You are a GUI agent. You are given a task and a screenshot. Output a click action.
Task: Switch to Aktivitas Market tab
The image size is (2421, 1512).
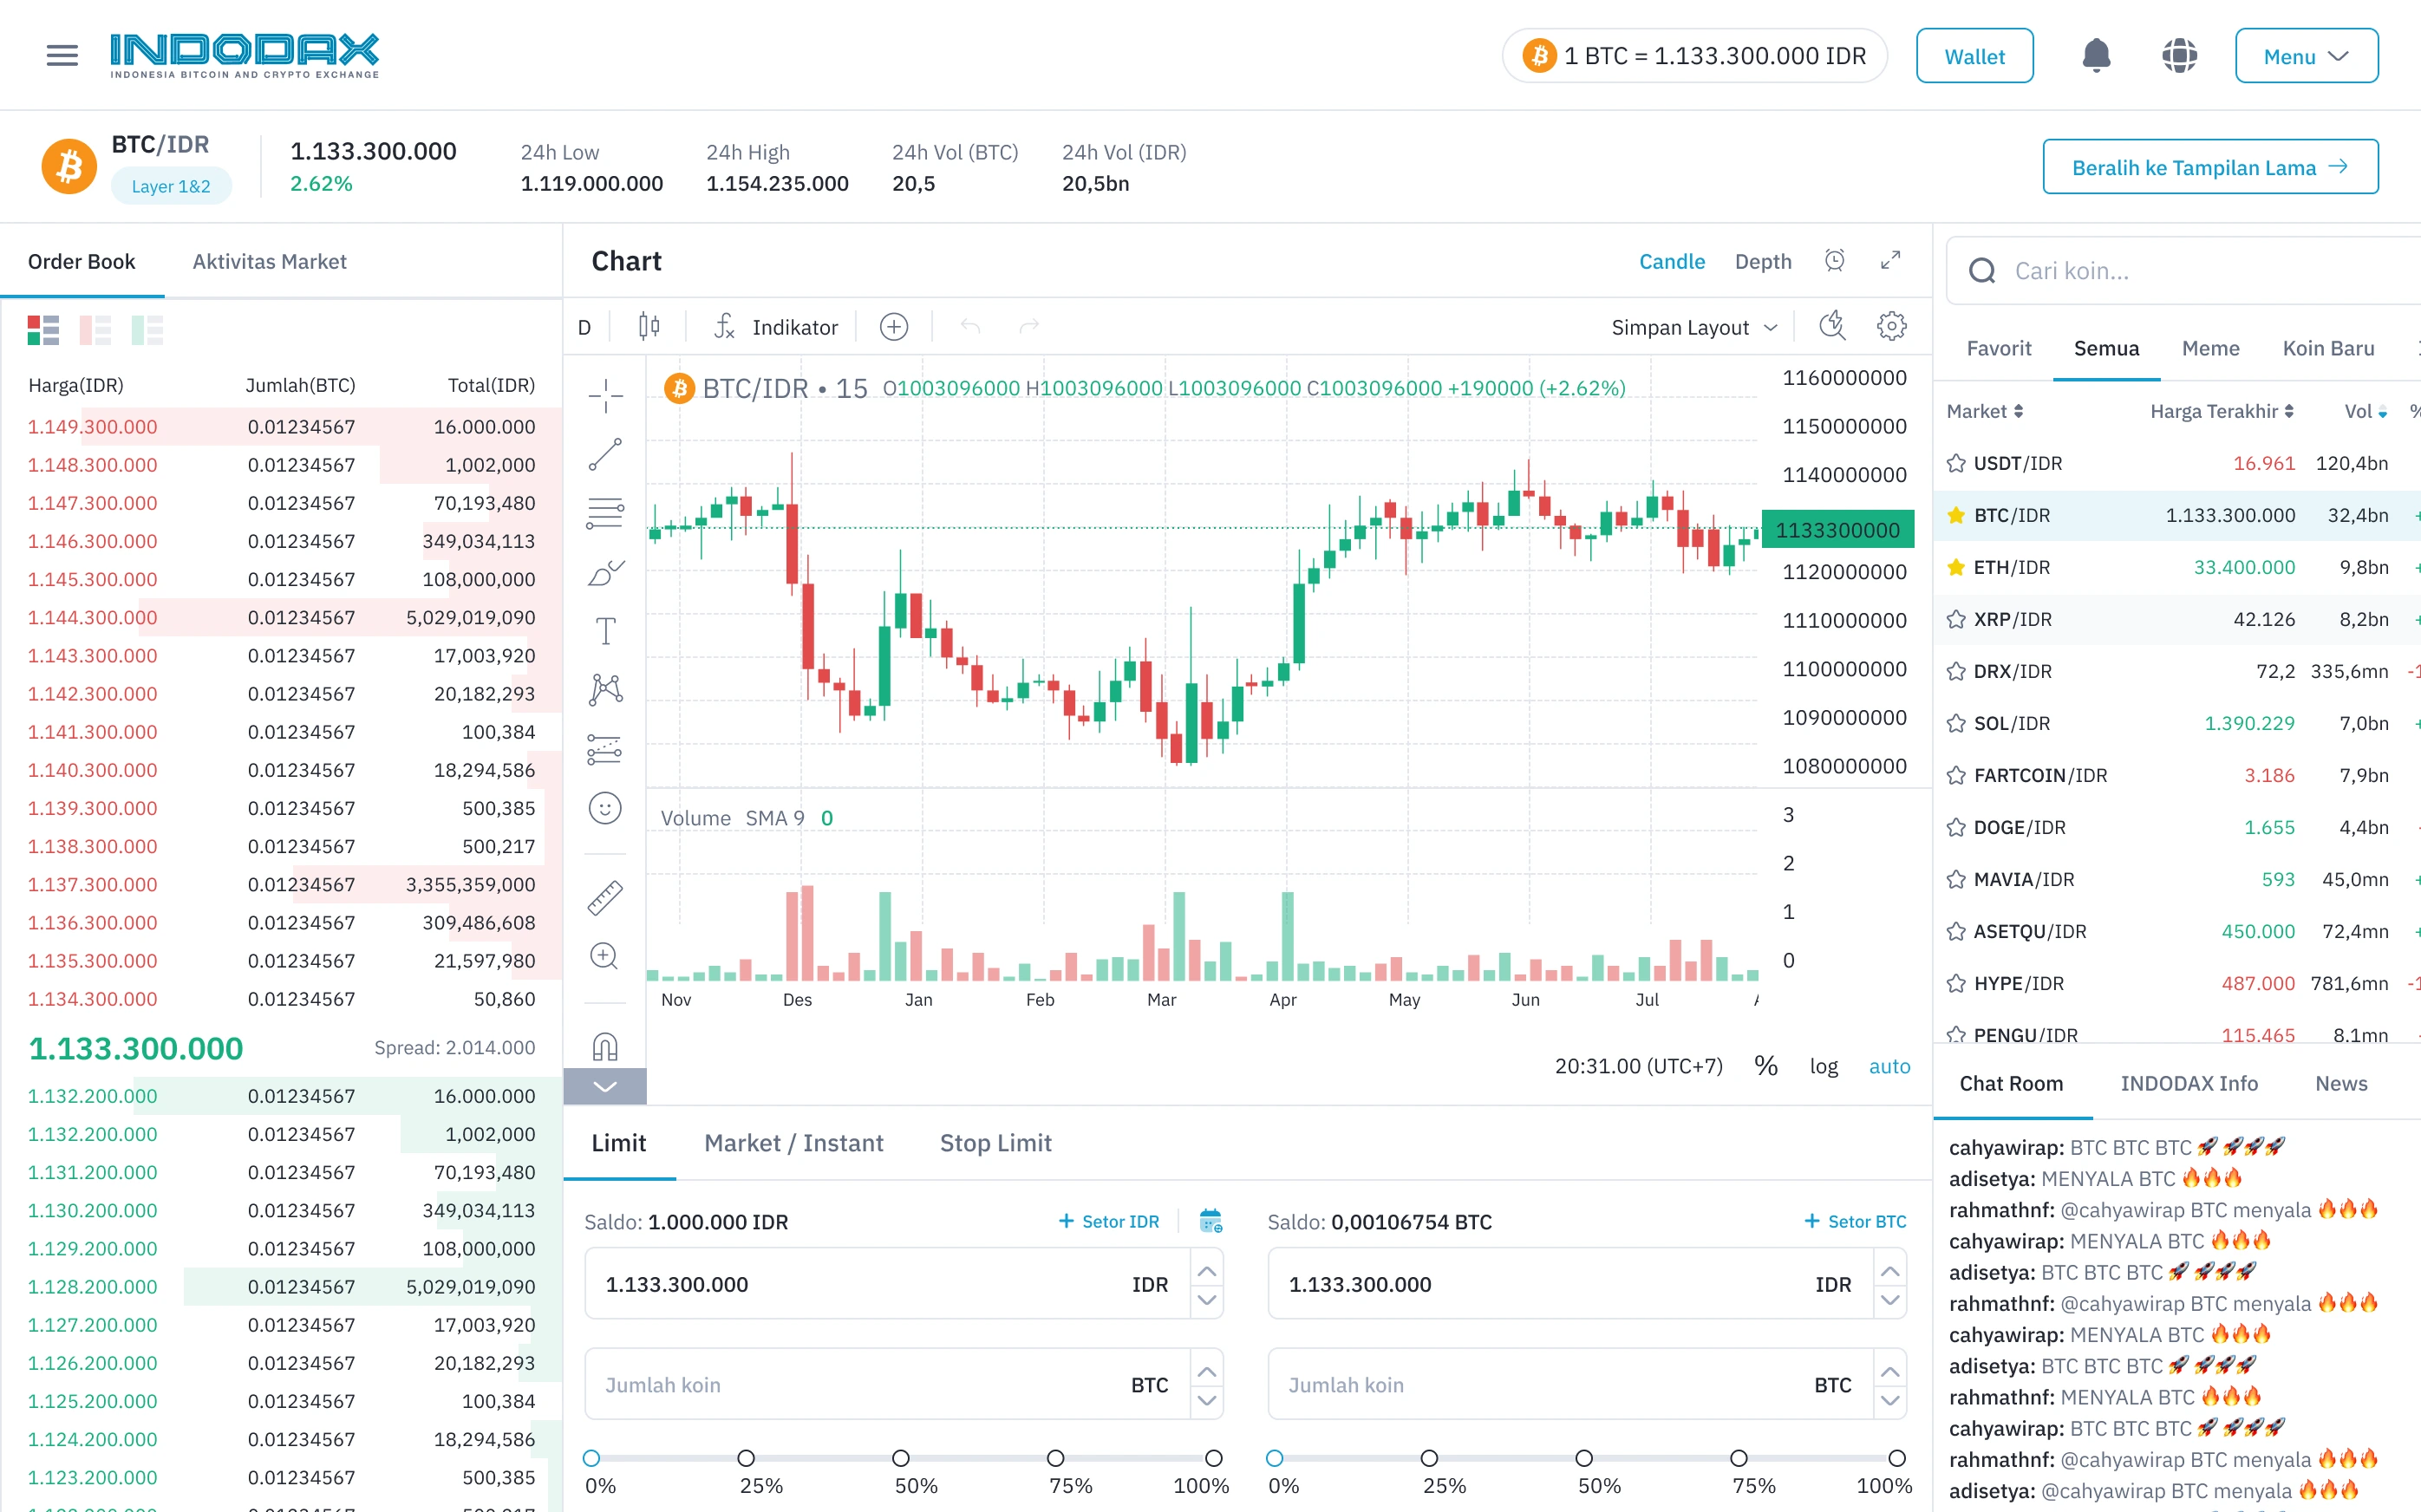point(270,261)
